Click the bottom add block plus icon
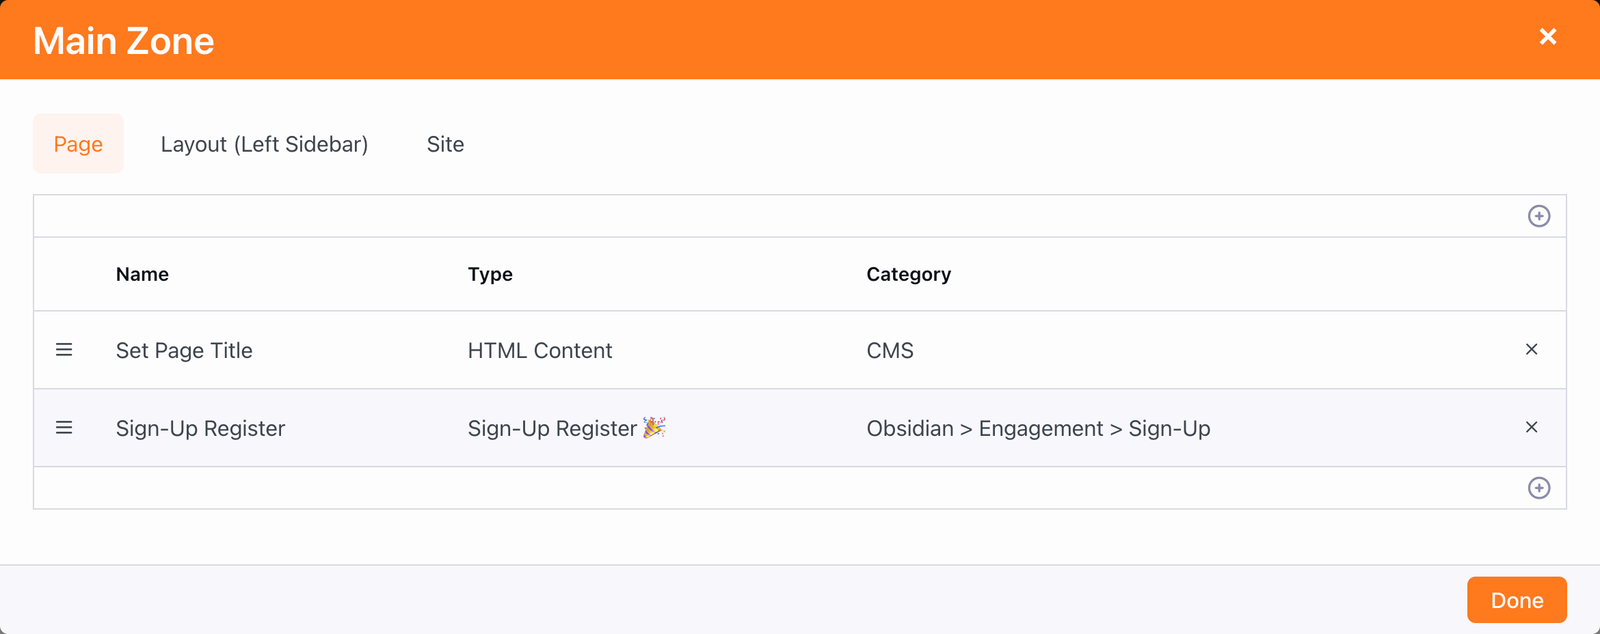1600x634 pixels. (1539, 488)
